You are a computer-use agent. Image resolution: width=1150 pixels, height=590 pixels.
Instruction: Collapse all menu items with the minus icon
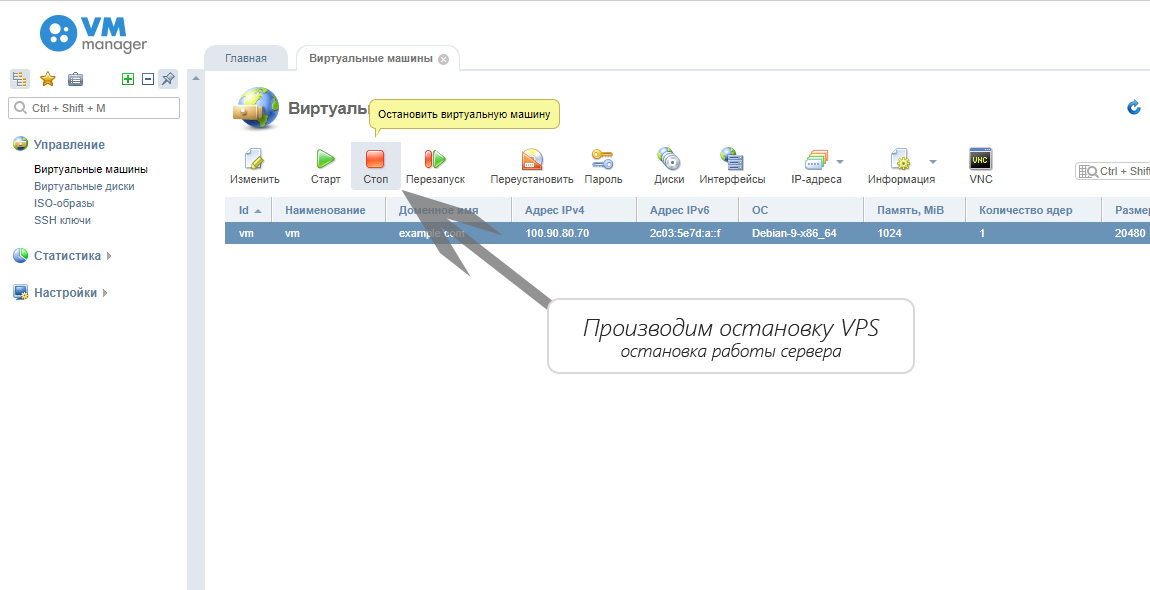coord(147,79)
